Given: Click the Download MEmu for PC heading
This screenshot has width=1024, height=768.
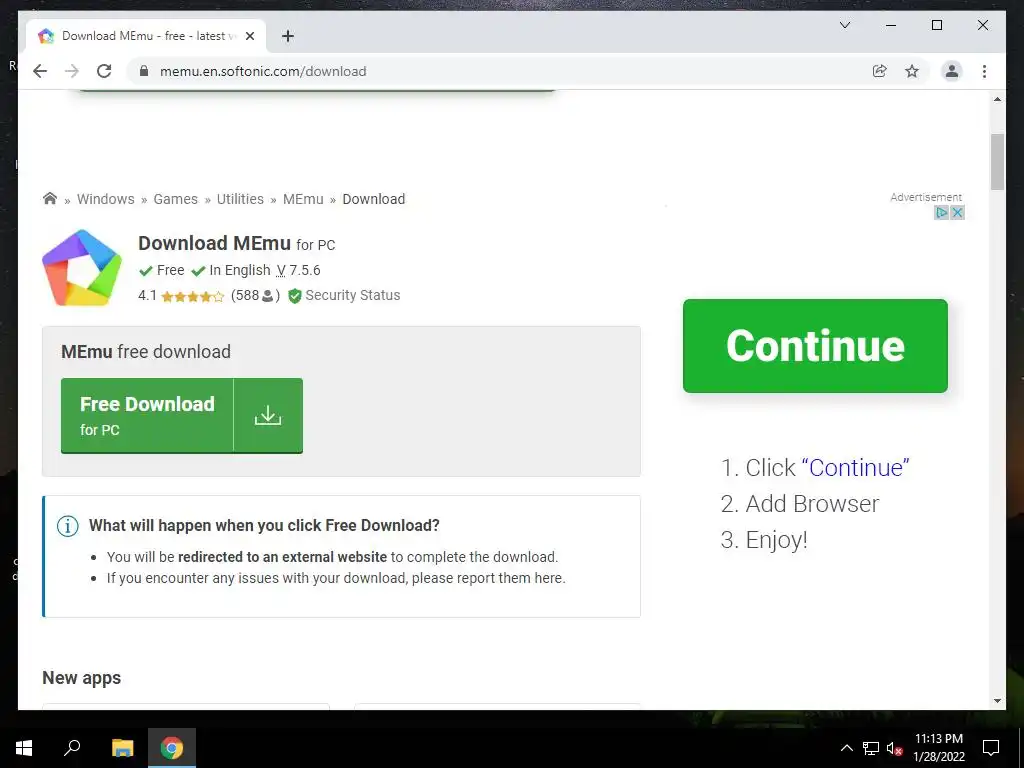Looking at the screenshot, I should coord(236,244).
